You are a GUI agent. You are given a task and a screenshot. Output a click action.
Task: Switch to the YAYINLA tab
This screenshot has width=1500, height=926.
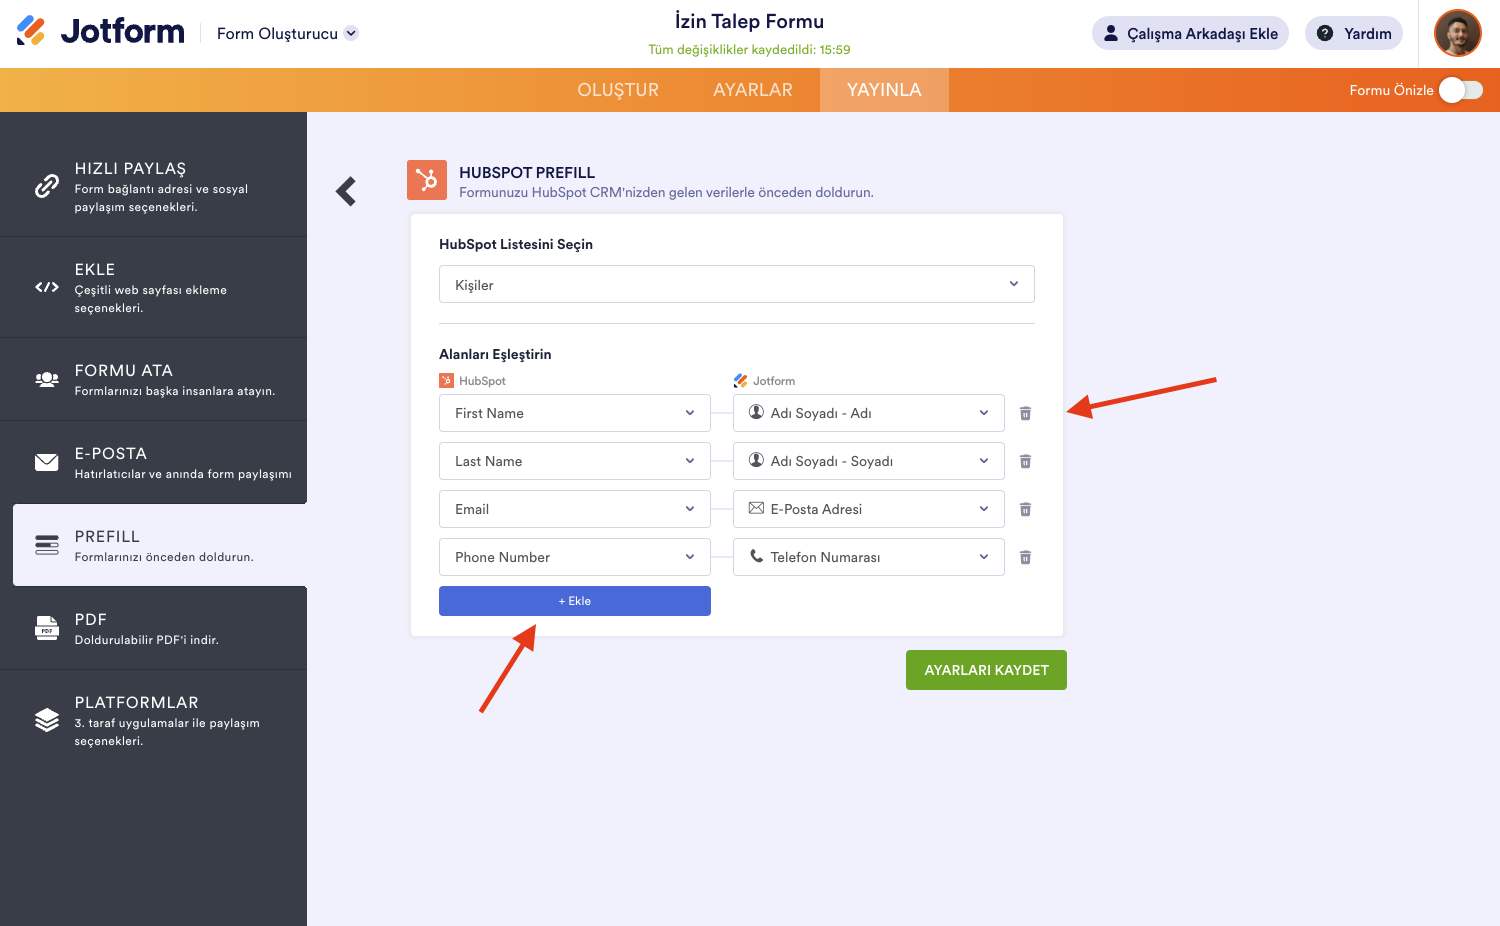(x=884, y=90)
